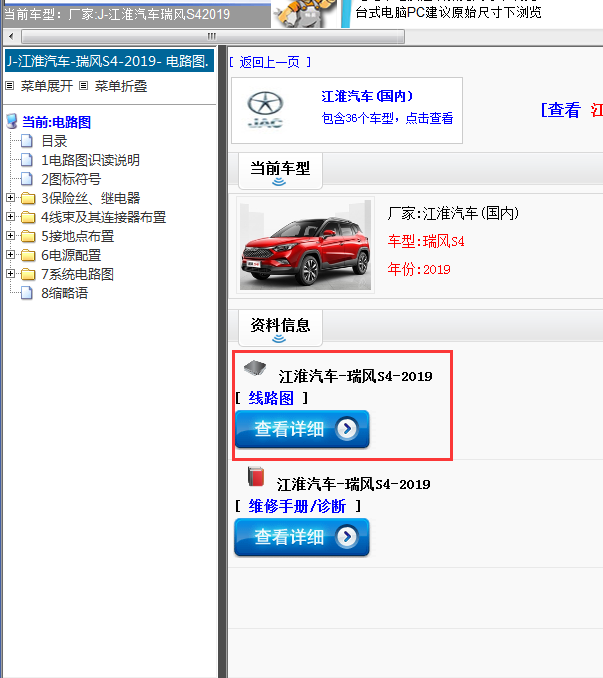Screen dimensions: 603x678
Task: Select the 6电源配置 label
Action: tap(71, 255)
